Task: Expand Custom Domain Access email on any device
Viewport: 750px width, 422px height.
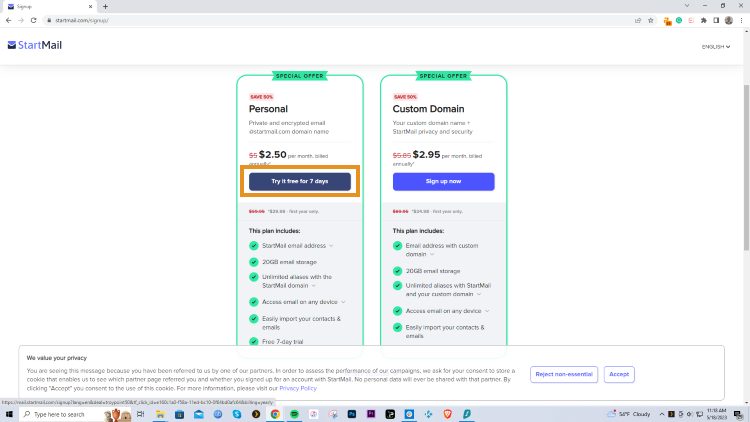Action: click(487, 311)
